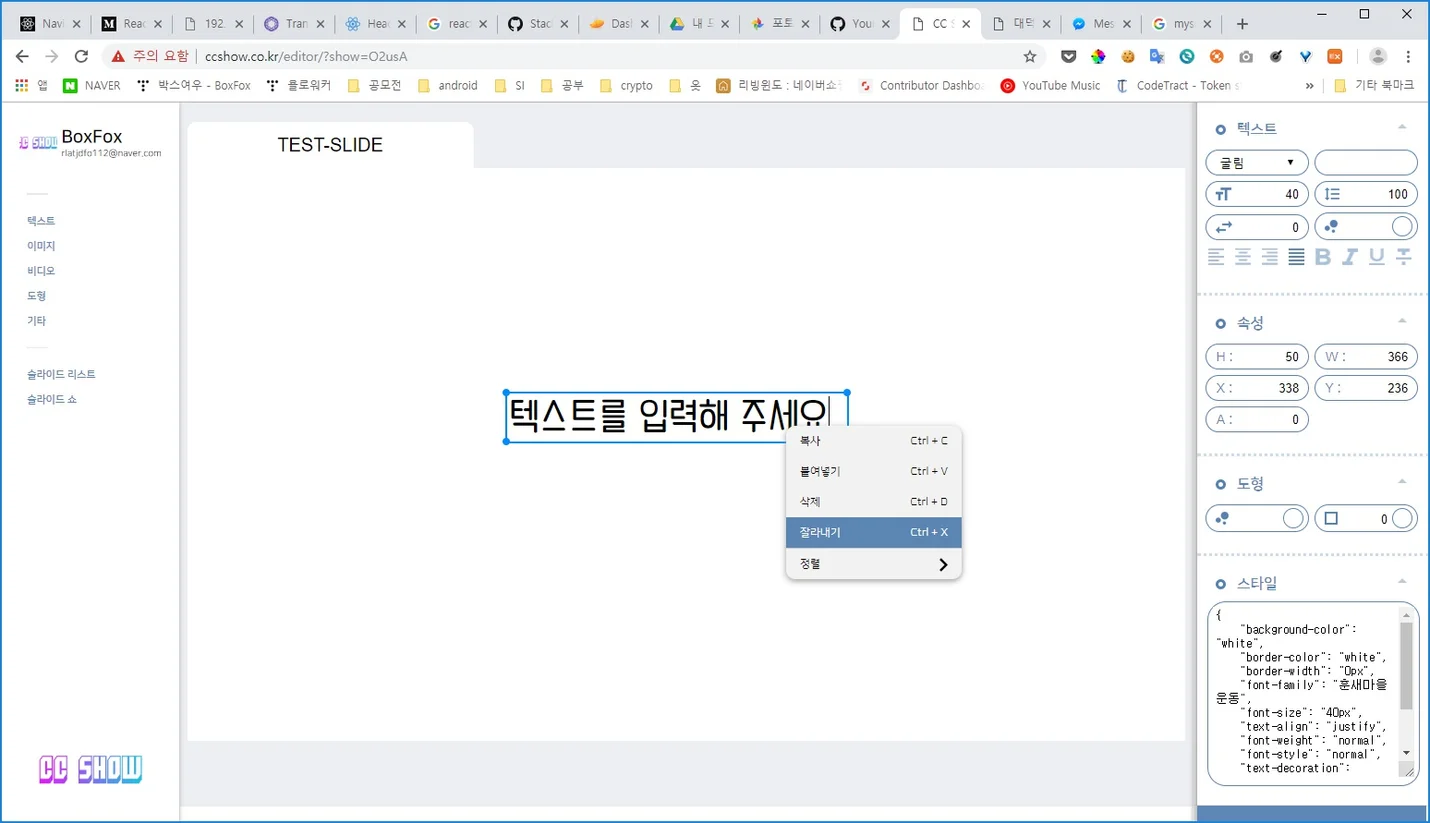Click the letter spacing field showing 0
This screenshot has width=1430, height=823.
[x=1257, y=227]
